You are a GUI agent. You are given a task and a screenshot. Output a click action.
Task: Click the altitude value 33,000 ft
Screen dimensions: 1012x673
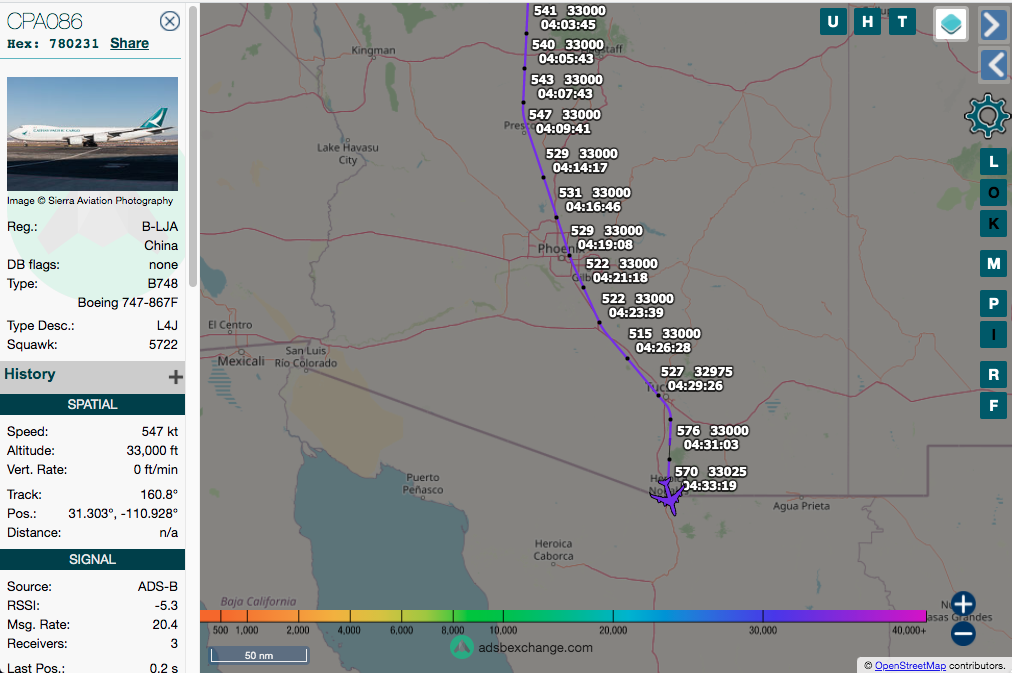coord(152,450)
